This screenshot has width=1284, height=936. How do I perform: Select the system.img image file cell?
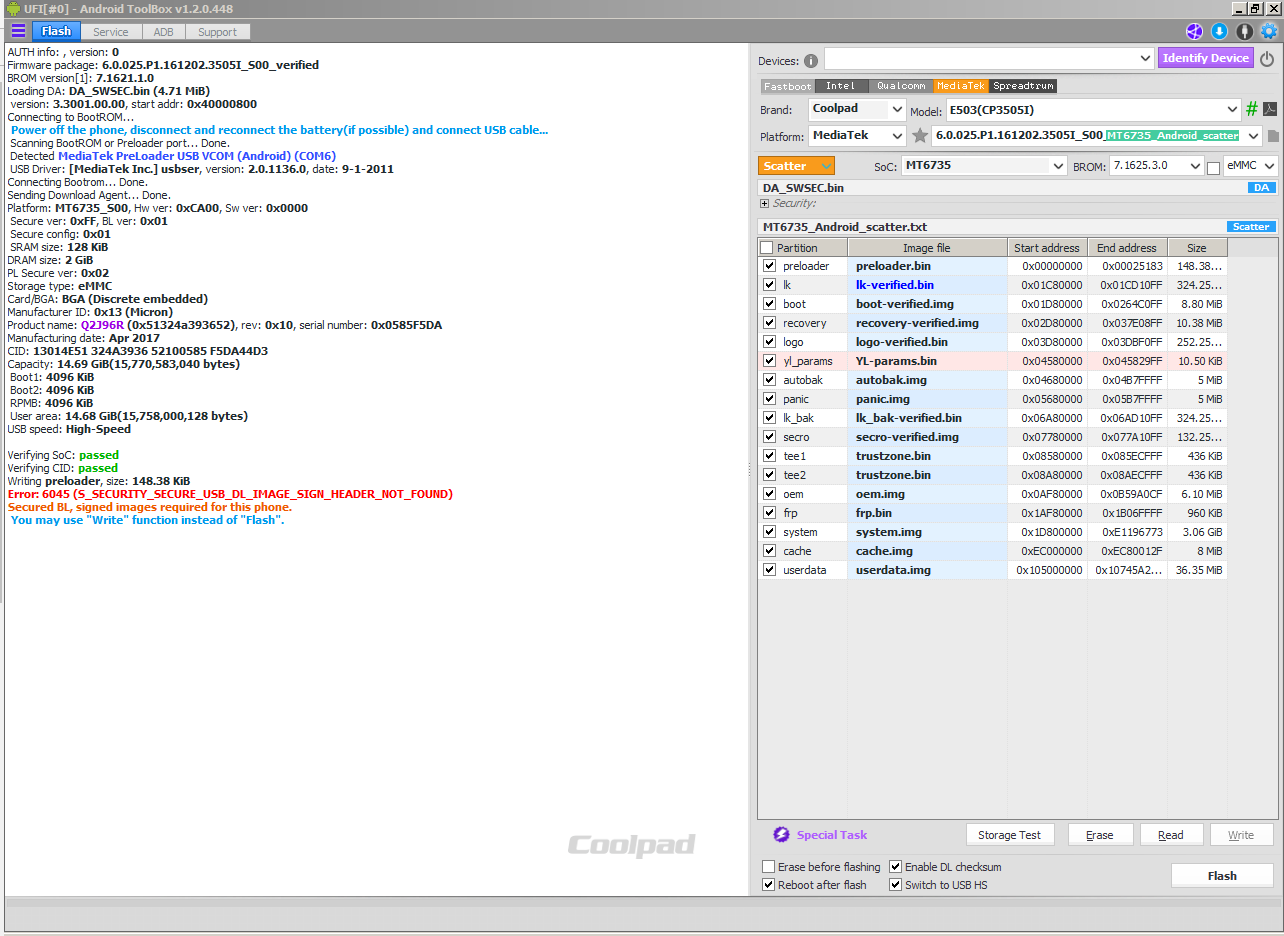click(x=927, y=532)
